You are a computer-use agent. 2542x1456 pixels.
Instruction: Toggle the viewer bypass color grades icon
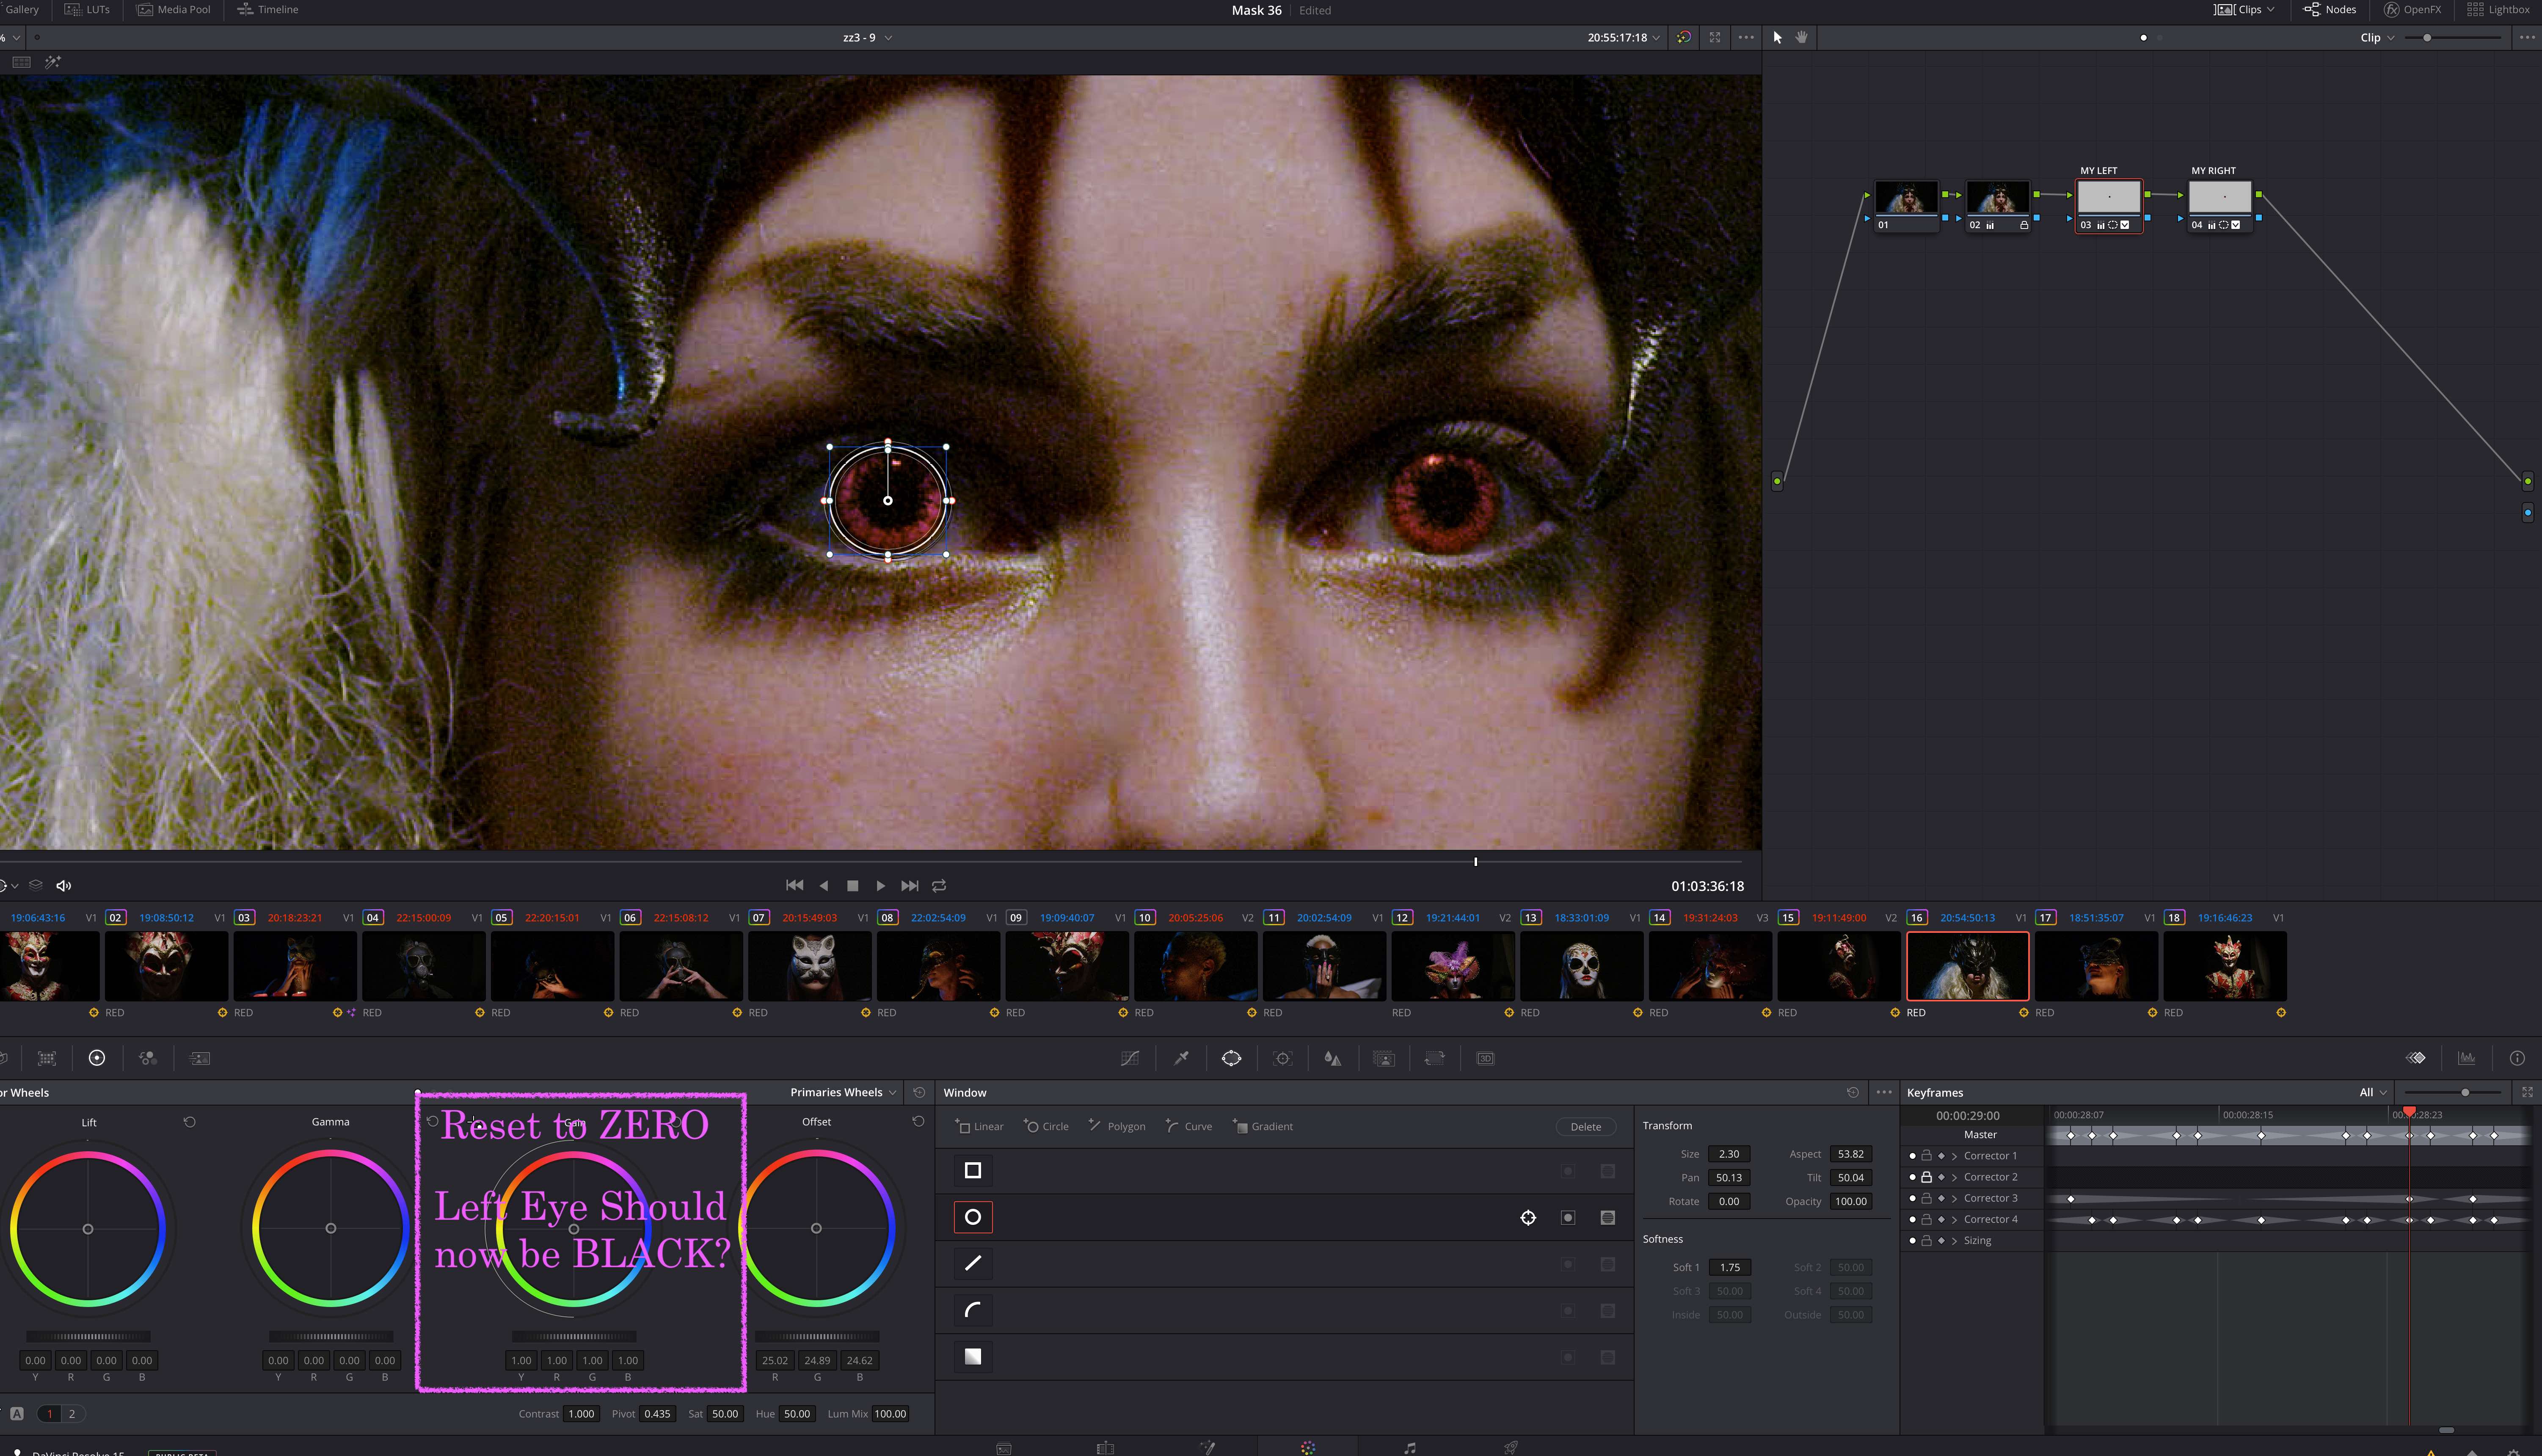(1684, 37)
